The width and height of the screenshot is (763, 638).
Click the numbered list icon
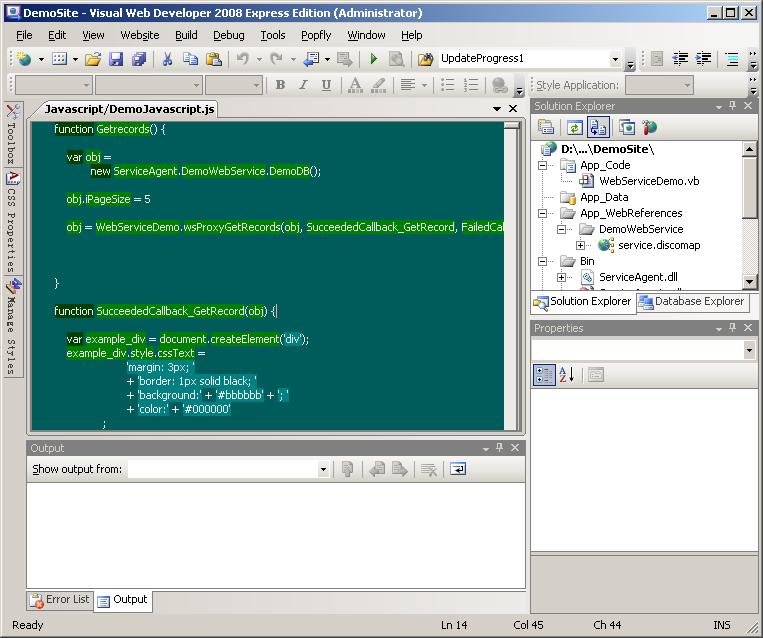[x=471, y=85]
